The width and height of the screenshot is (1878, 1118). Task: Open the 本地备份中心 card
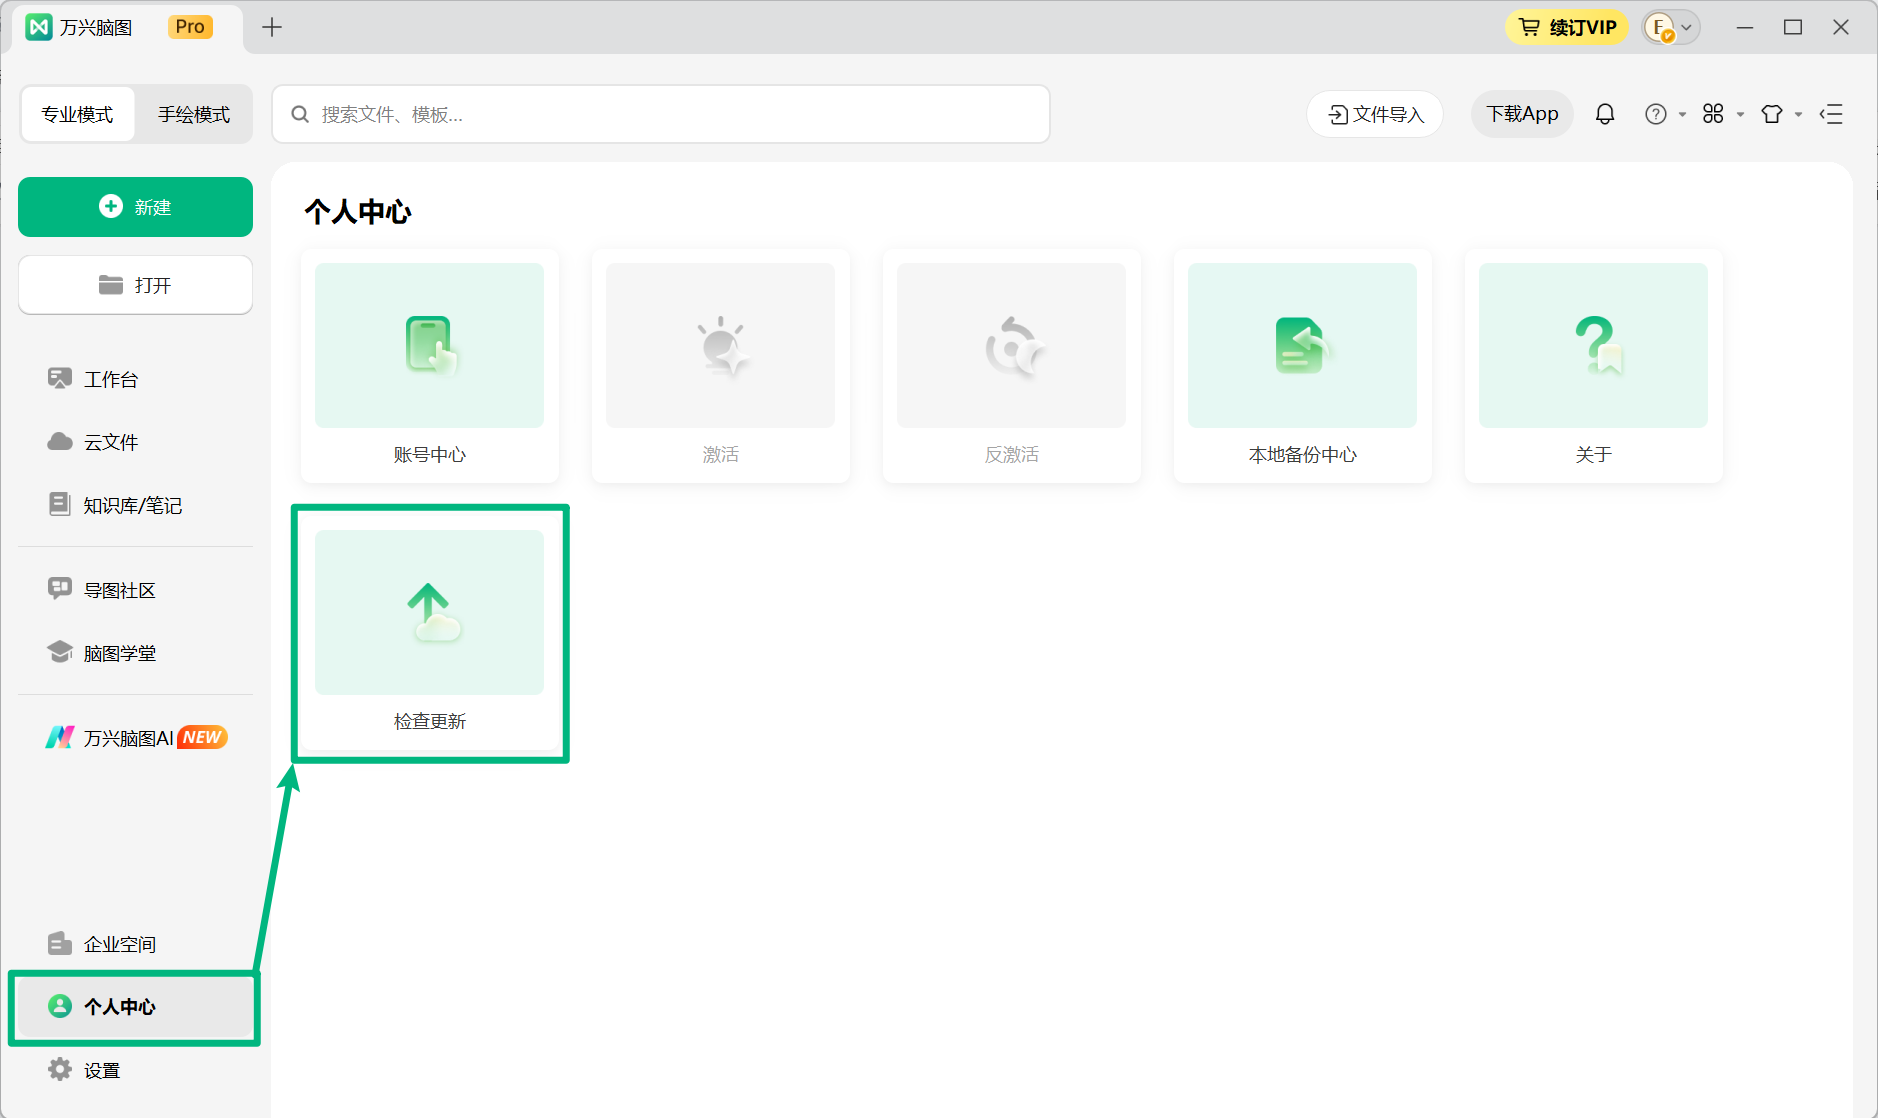(1303, 366)
